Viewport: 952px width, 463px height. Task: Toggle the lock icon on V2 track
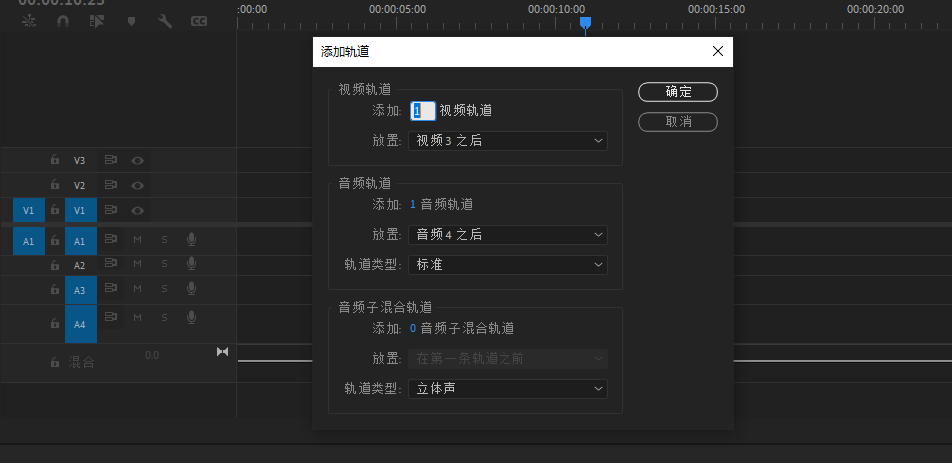tap(55, 185)
